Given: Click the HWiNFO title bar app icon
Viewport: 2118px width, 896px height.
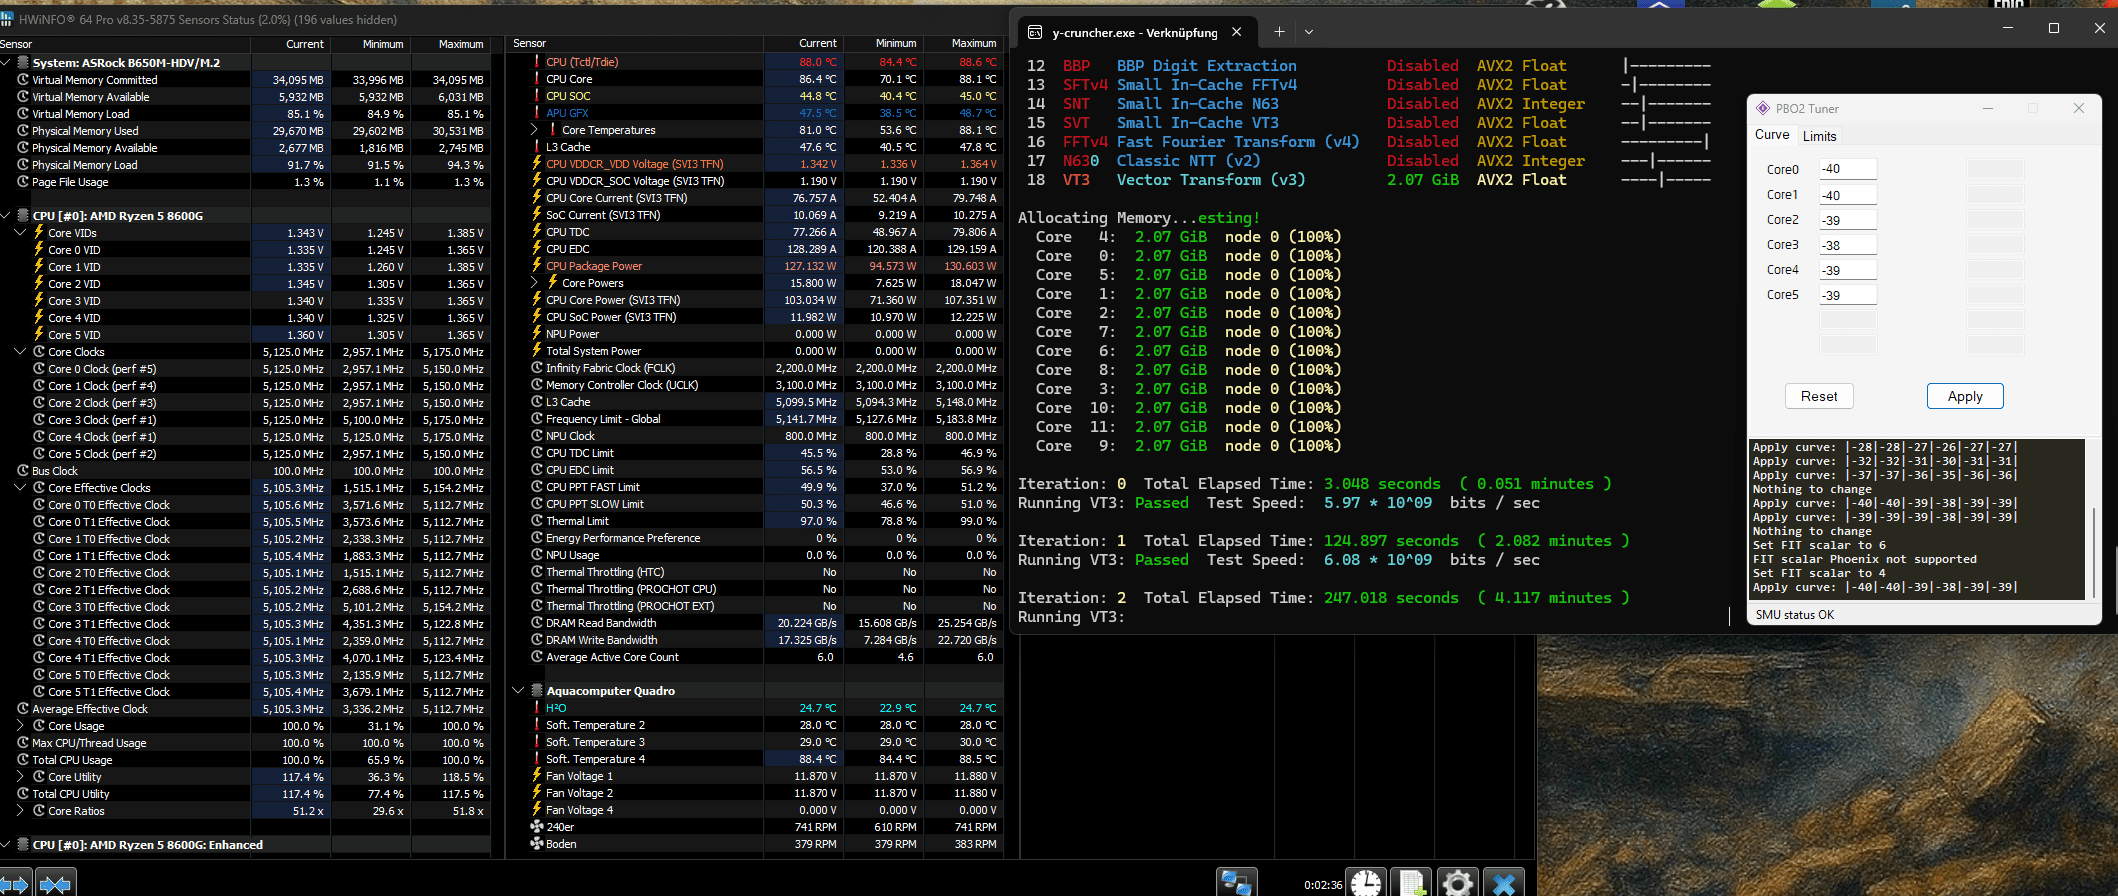Looking at the screenshot, I should point(8,19).
